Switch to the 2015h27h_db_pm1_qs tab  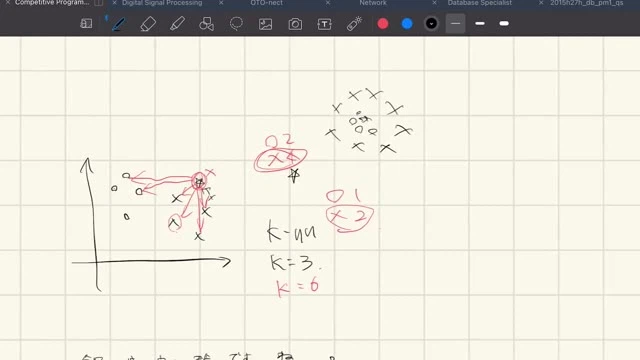pyautogui.click(x=587, y=3)
